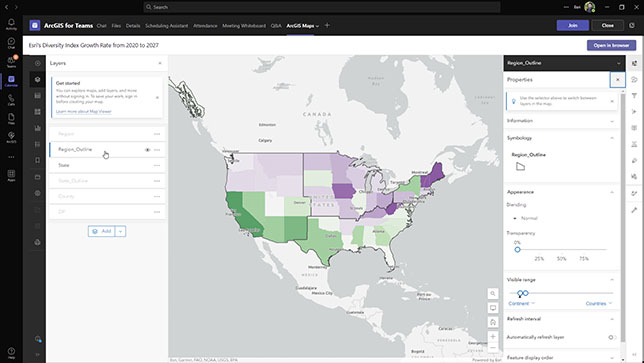Toggle Automatically refresh layer switch

point(612,337)
